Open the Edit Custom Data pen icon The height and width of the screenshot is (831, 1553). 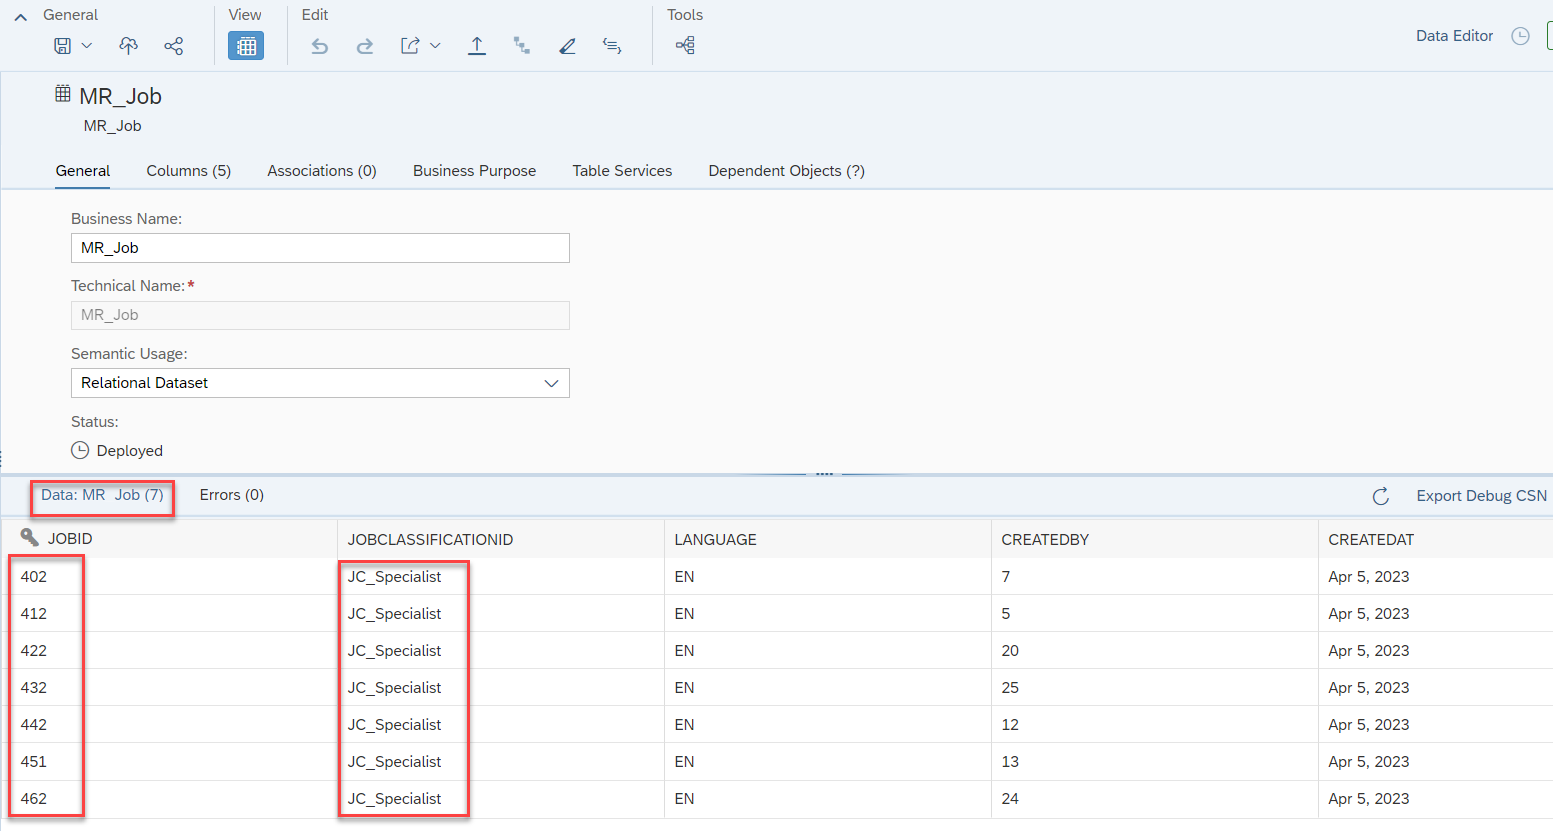(567, 45)
